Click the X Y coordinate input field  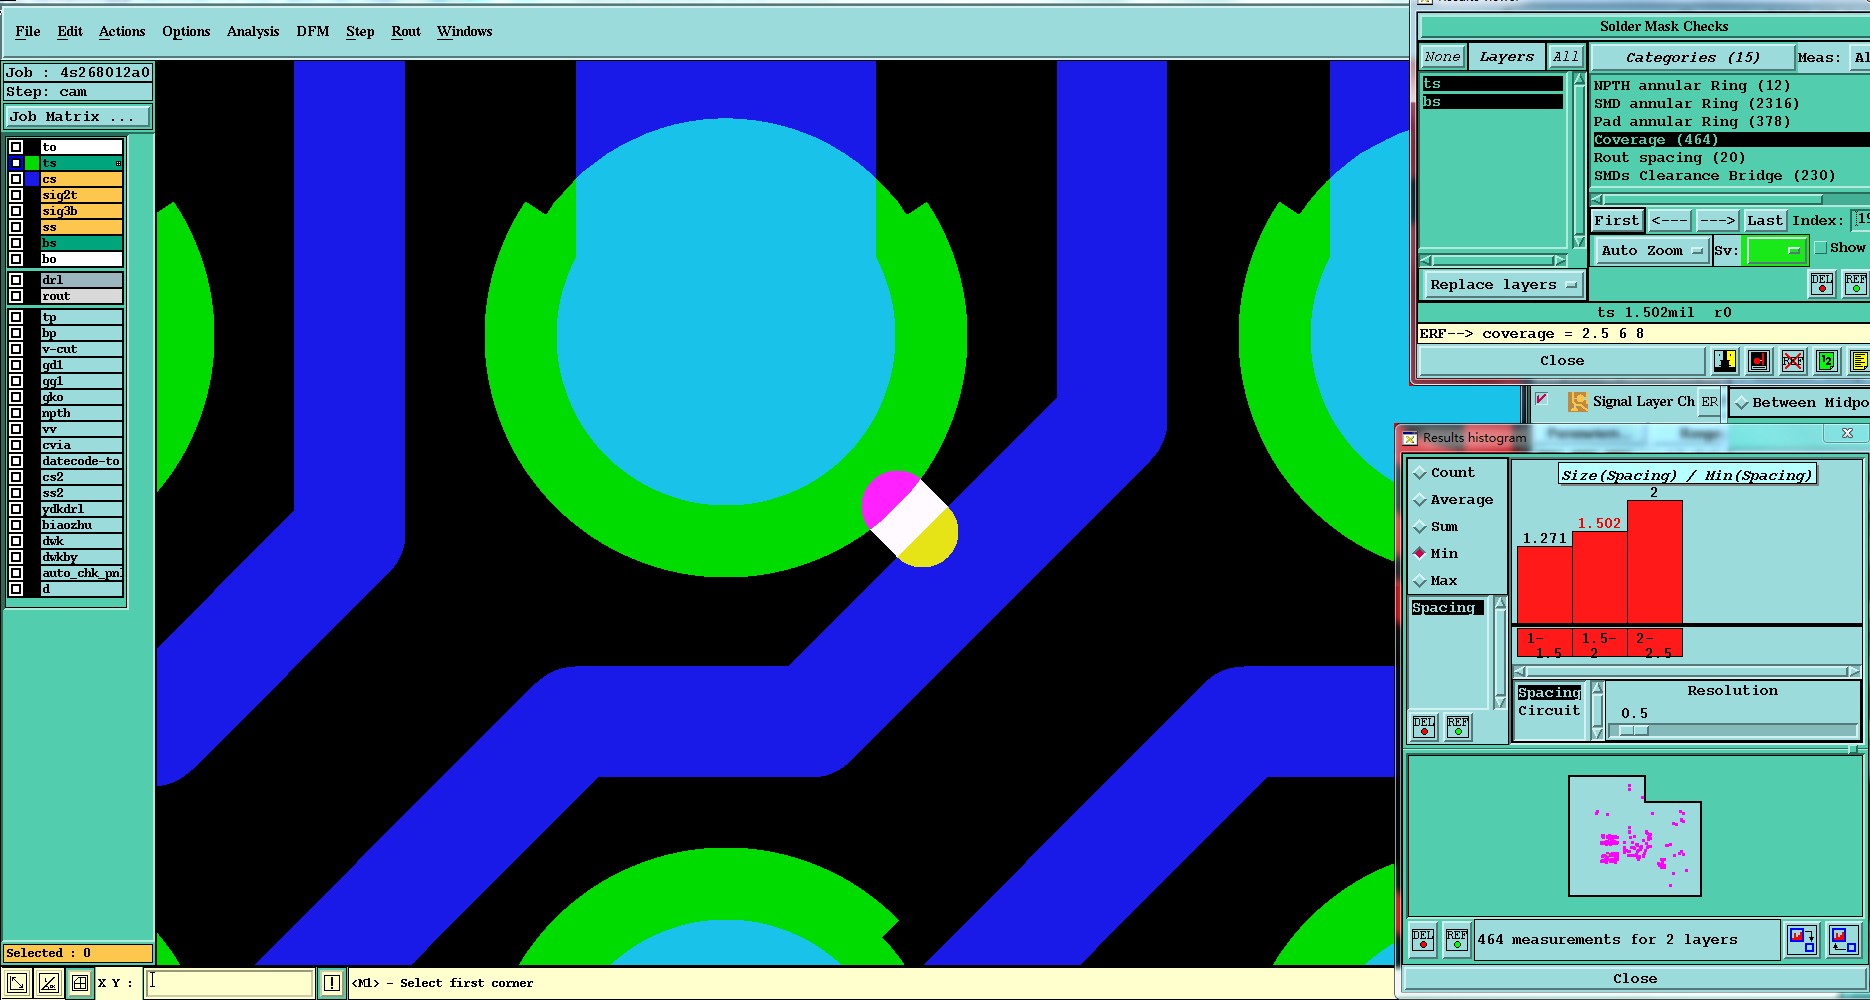(230, 983)
